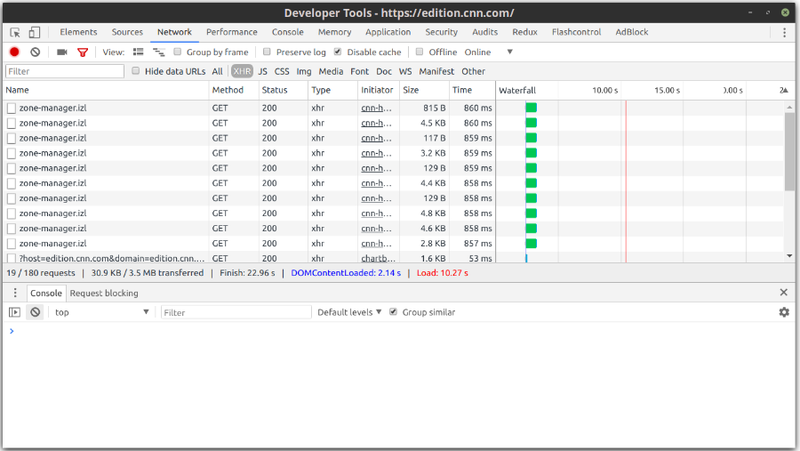The width and height of the screenshot is (800, 451).
Task: Open the Online throttling dropdown
Action: click(488, 52)
